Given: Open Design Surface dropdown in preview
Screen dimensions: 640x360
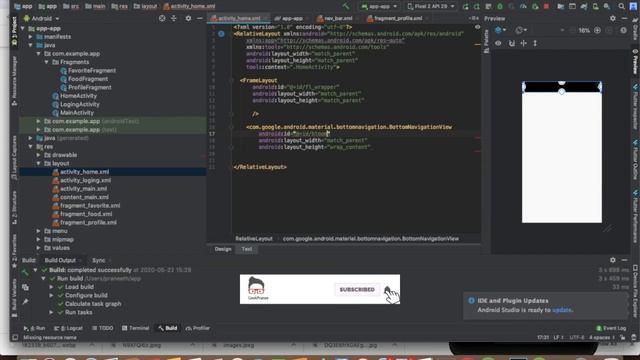Looking at the screenshot, I should click(500, 30).
